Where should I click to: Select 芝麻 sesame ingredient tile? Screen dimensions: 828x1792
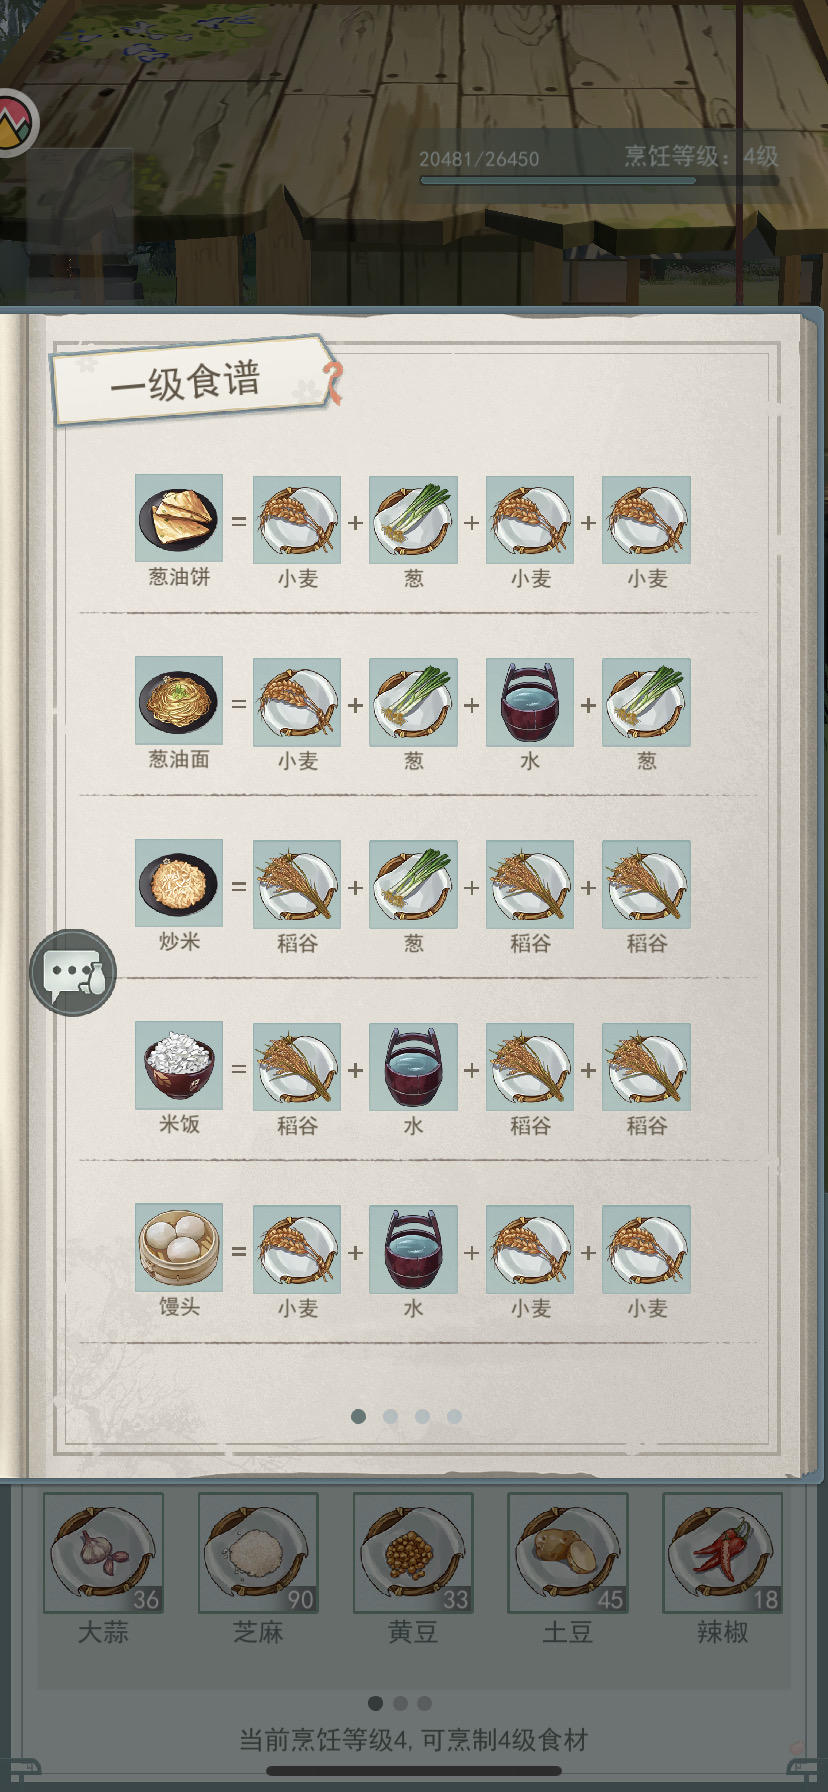pyautogui.click(x=258, y=1553)
